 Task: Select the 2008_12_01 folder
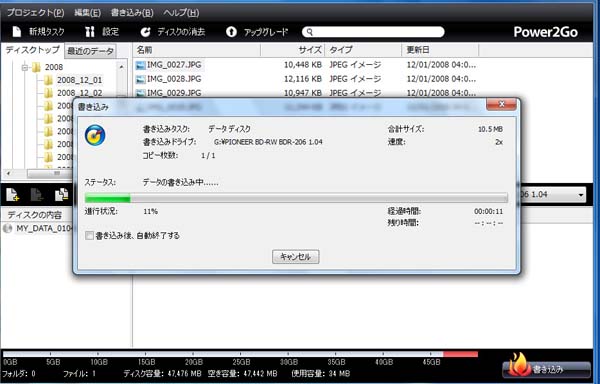80,80
